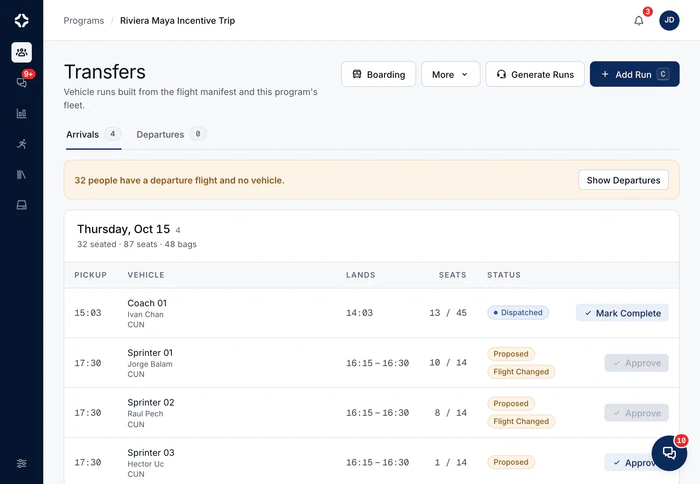Switch to the Departures tab

pyautogui.click(x=171, y=134)
